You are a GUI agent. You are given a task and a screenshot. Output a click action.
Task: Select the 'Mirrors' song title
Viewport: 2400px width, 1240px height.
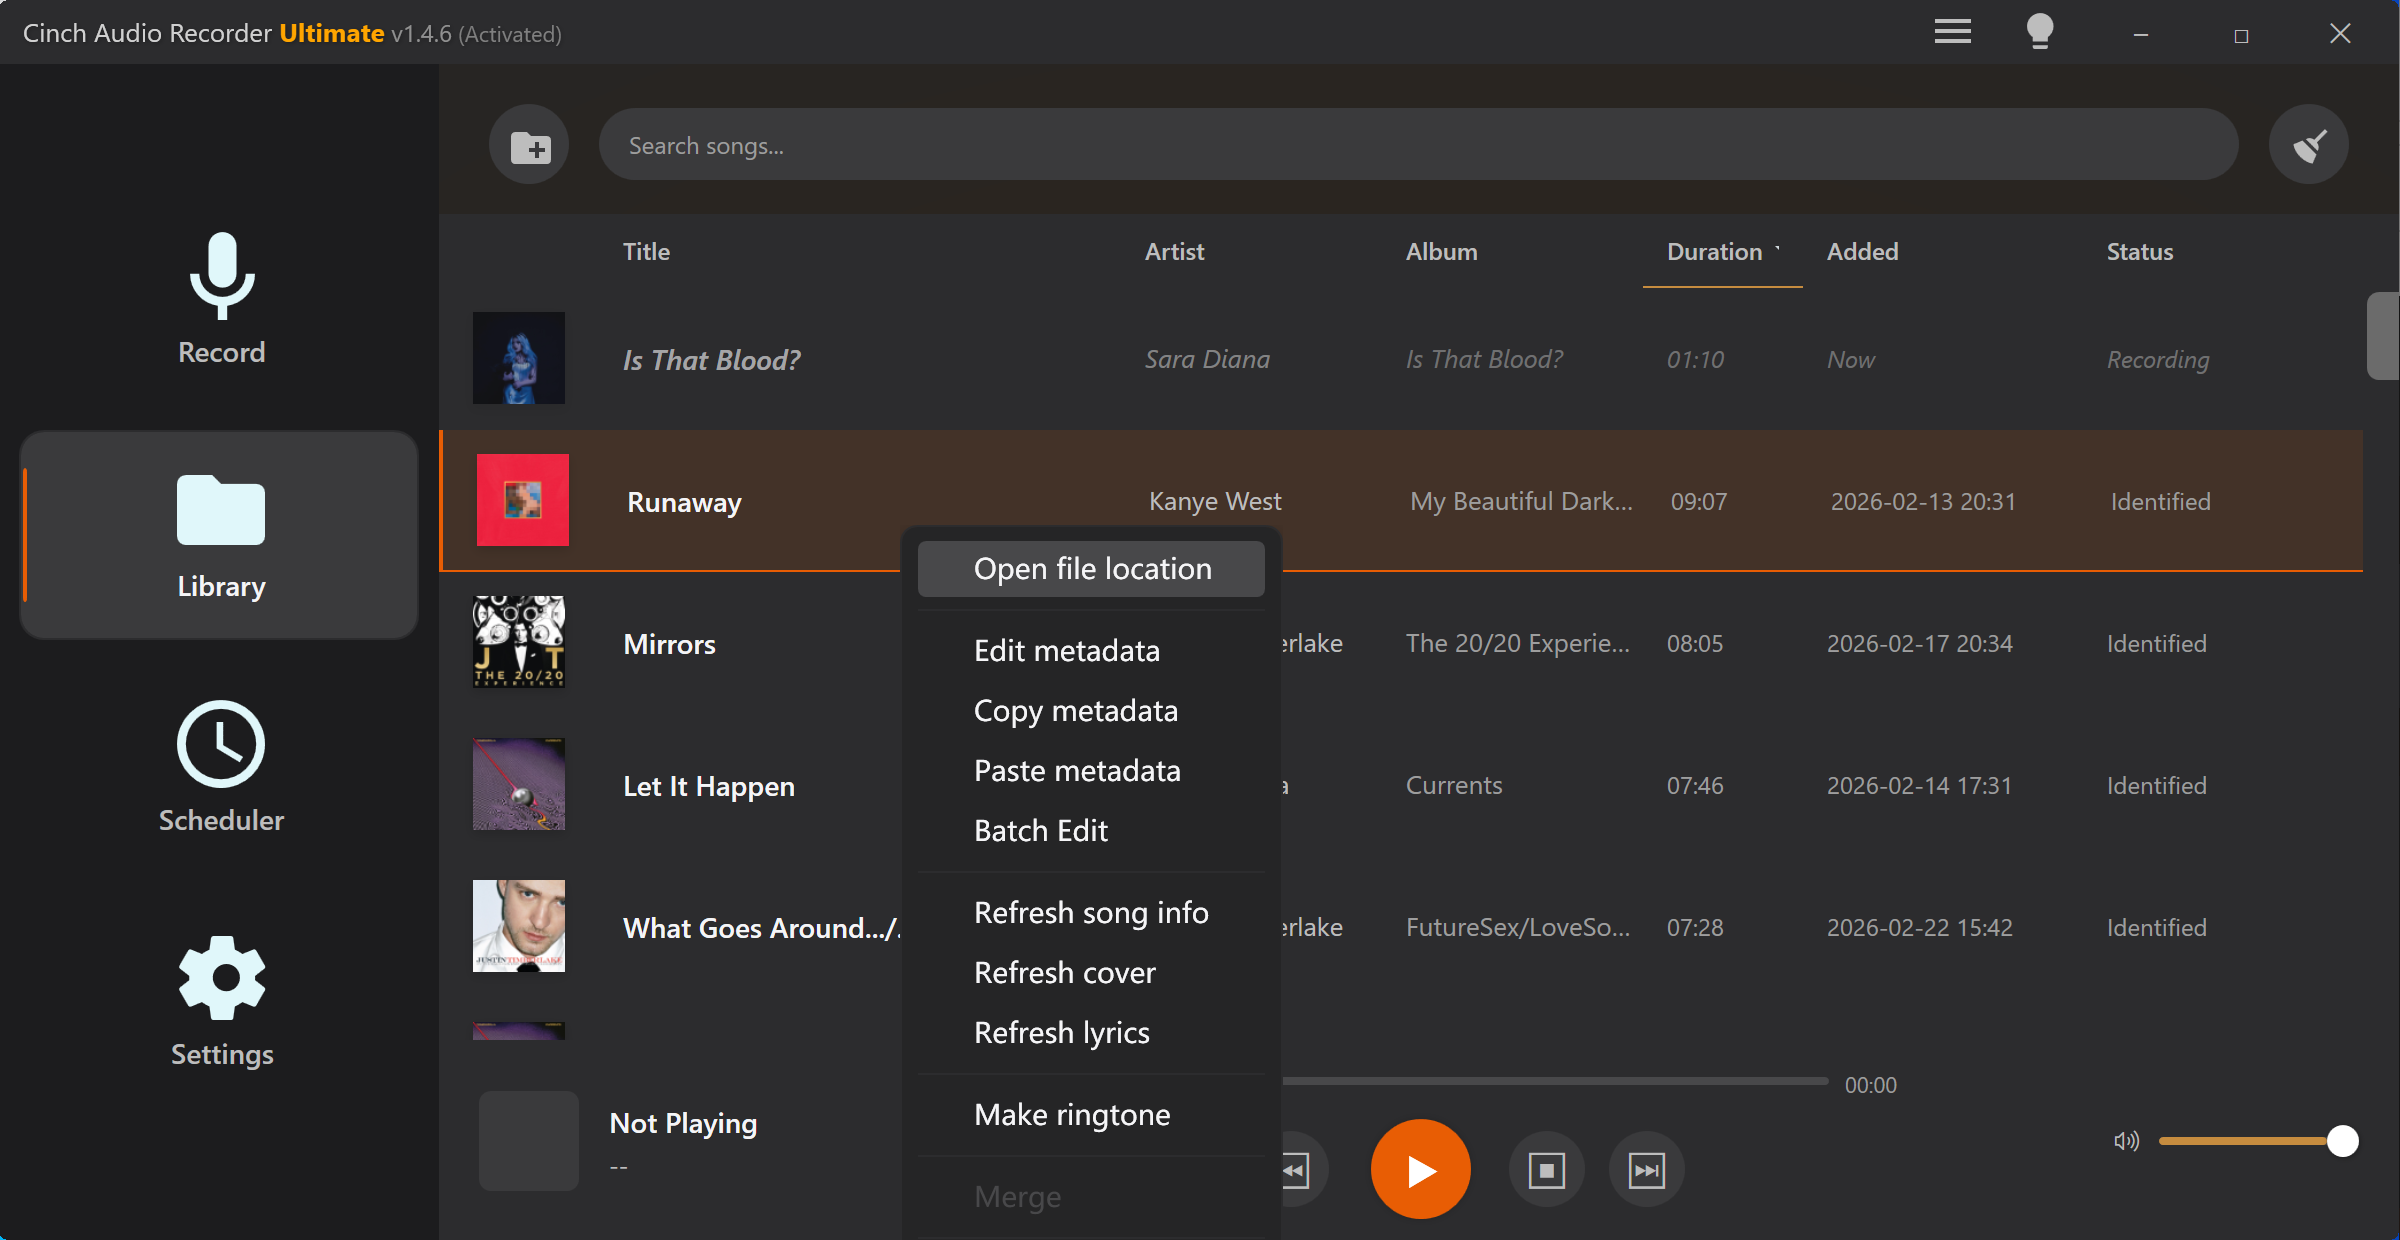[x=669, y=644]
